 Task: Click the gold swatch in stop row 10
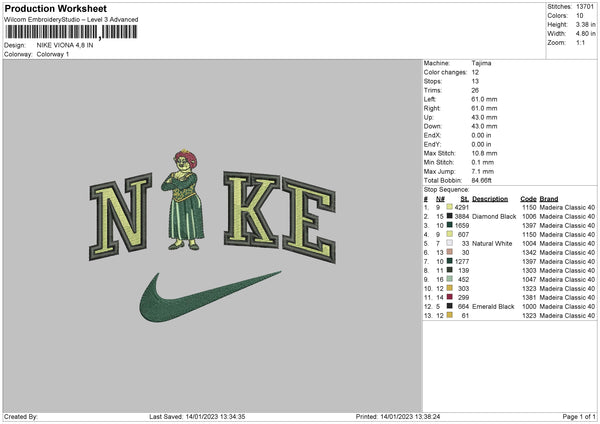coord(450,288)
